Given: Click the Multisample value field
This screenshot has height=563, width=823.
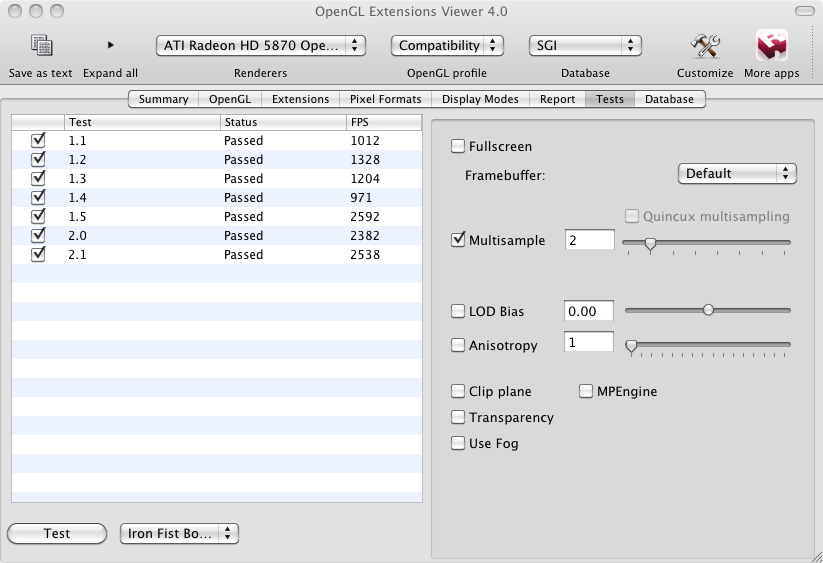Looking at the screenshot, I should [x=589, y=240].
